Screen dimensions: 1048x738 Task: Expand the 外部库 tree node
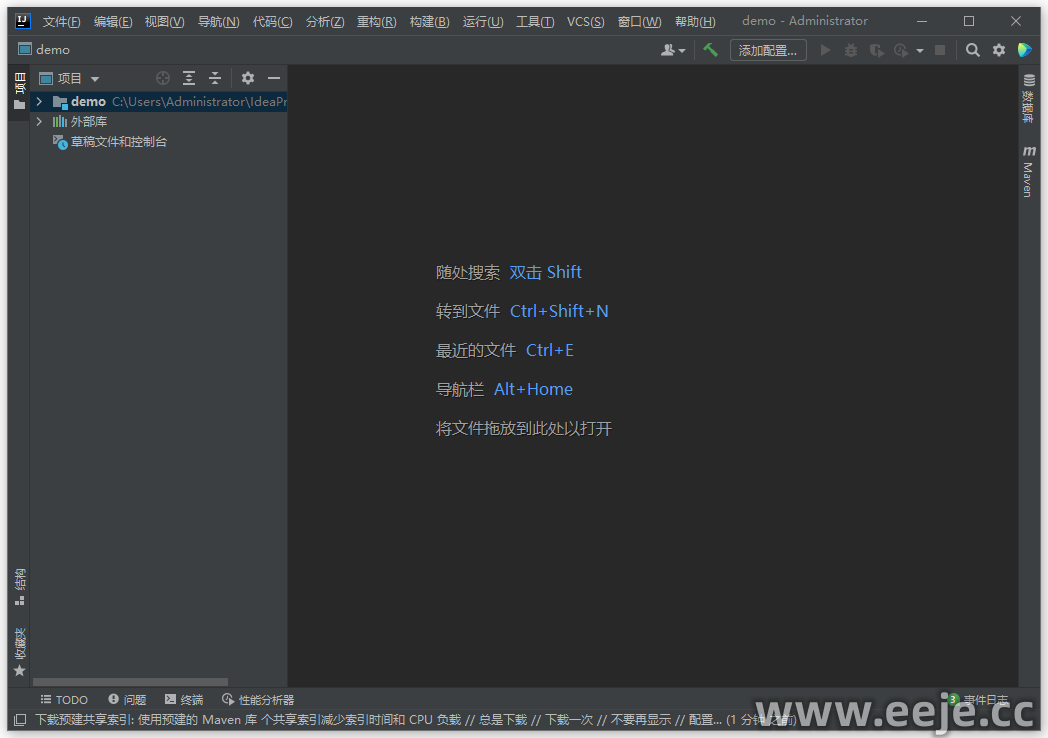pos(39,122)
